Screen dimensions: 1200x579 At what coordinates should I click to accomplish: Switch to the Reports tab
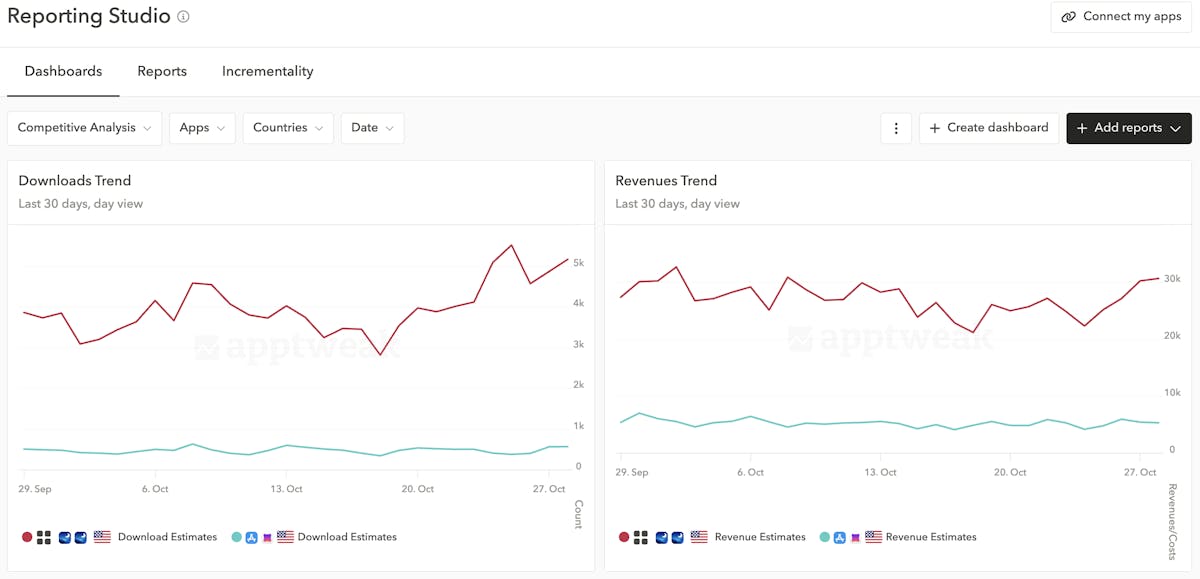162,71
